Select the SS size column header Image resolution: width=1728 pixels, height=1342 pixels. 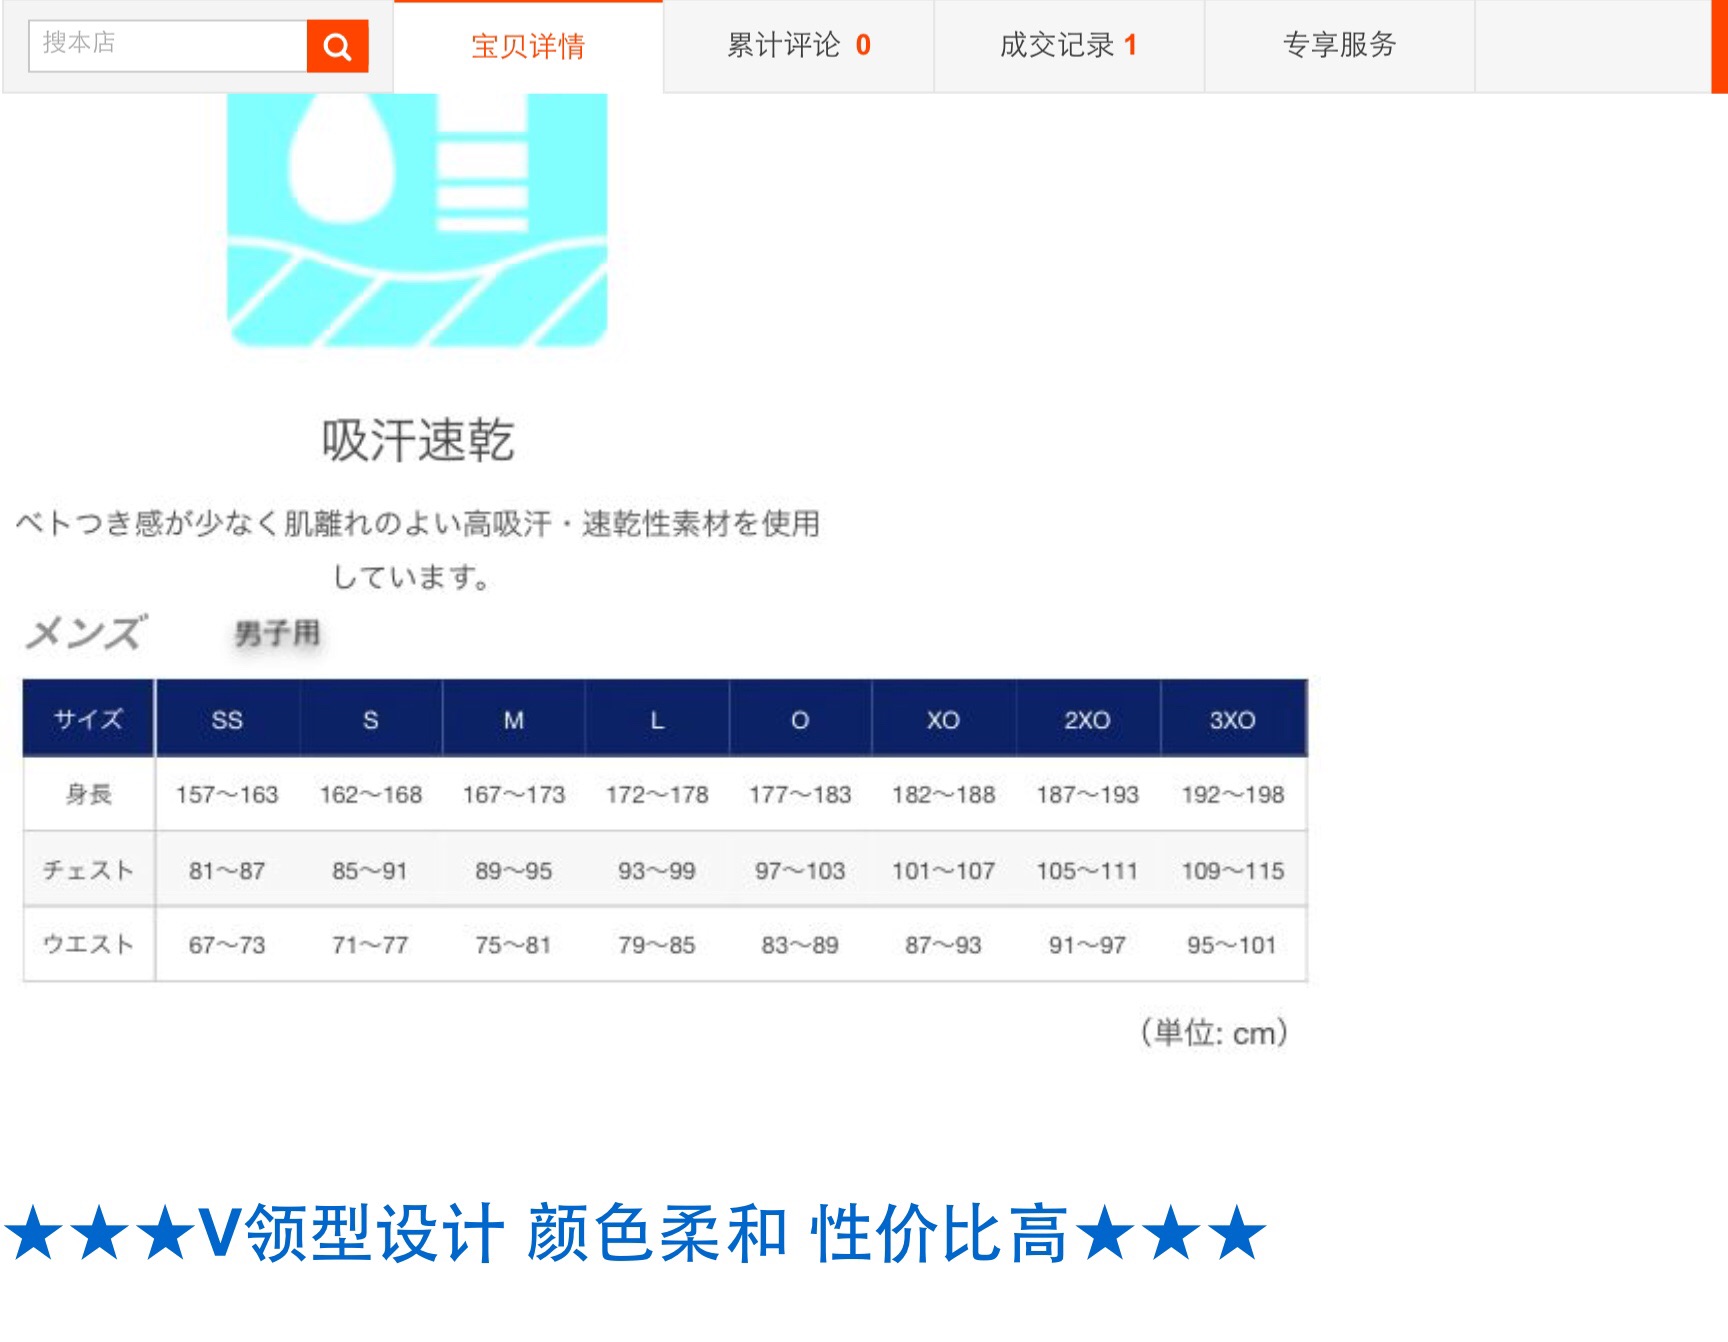click(x=227, y=720)
